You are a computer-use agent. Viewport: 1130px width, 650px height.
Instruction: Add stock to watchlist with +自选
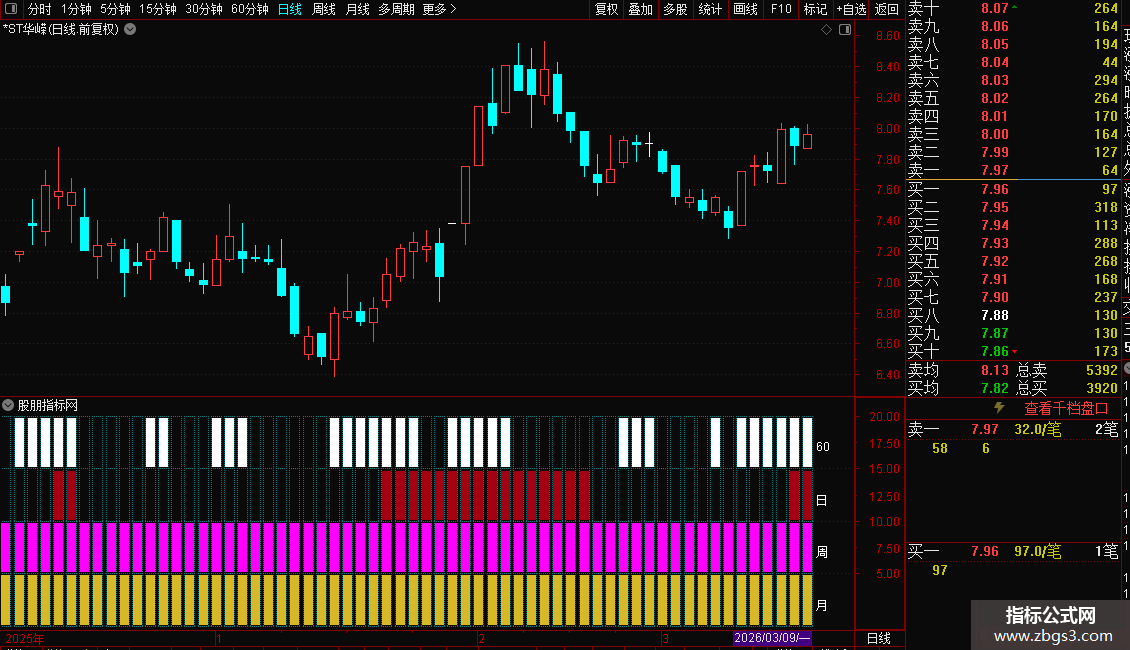tap(852, 9)
